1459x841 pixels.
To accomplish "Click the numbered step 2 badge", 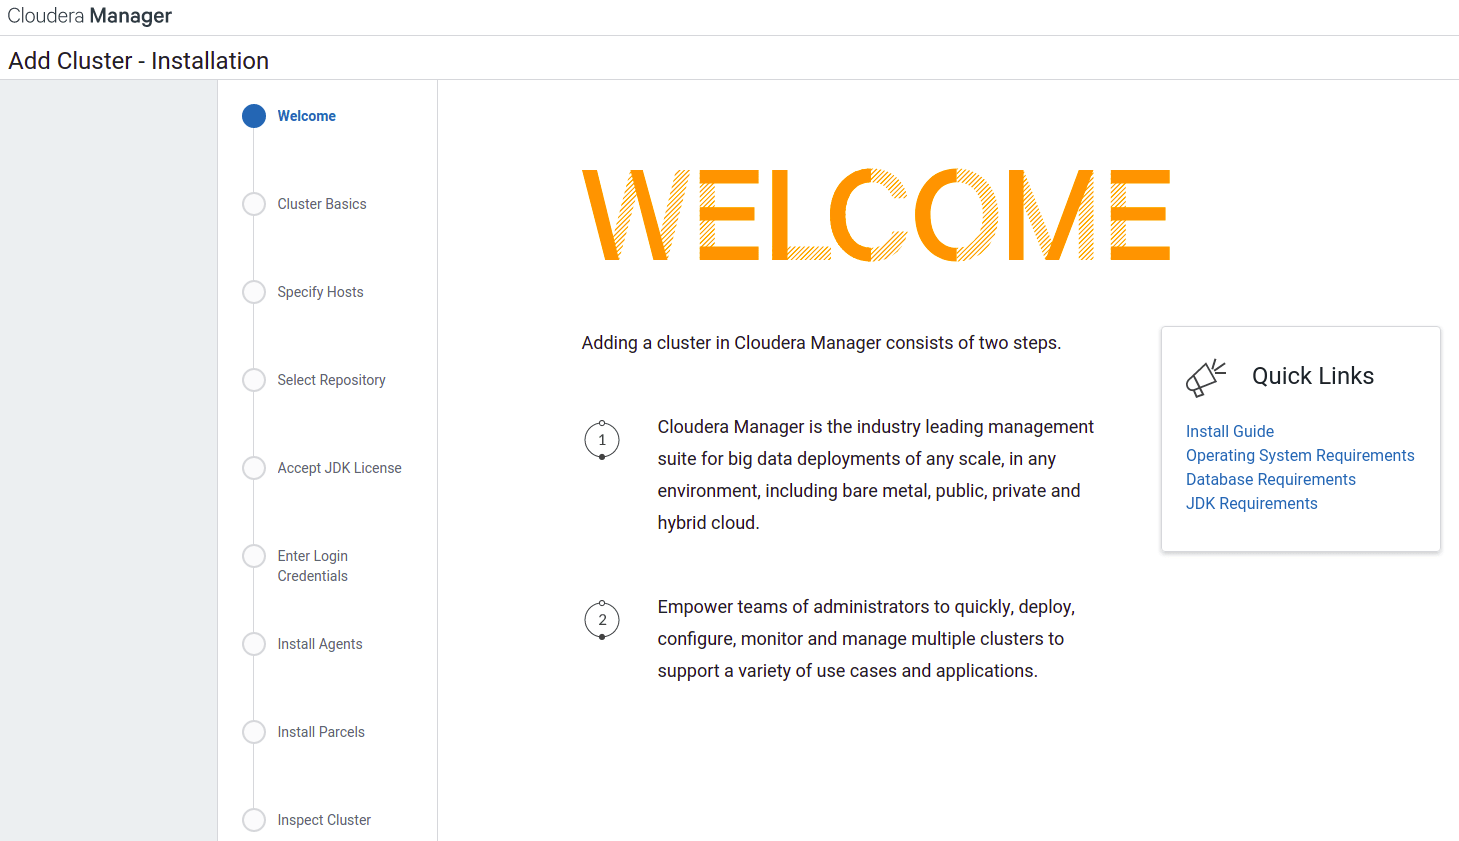I will (x=602, y=620).
